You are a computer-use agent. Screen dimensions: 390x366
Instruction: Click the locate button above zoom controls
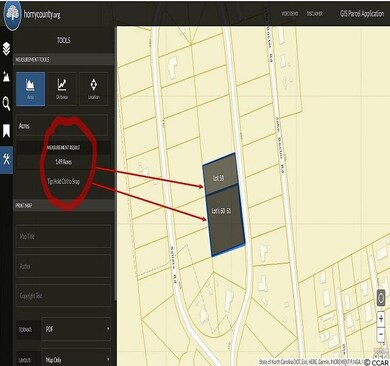(x=381, y=298)
